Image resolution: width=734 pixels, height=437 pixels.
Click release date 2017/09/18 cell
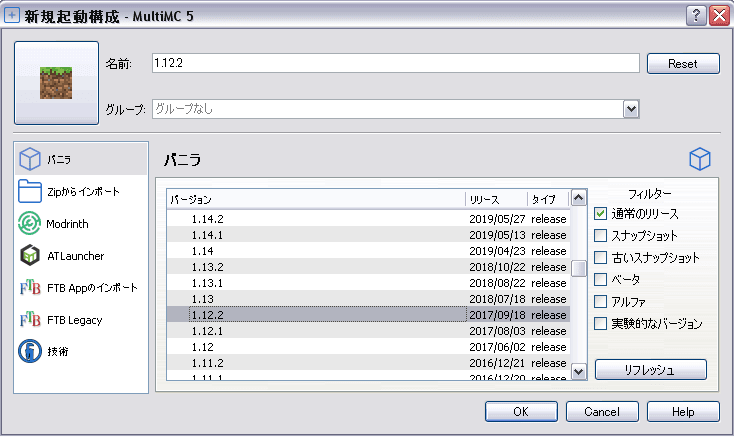pos(497,315)
